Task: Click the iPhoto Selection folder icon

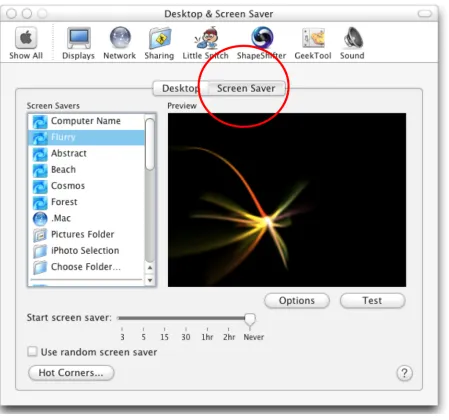Action: pyautogui.click(x=40, y=251)
